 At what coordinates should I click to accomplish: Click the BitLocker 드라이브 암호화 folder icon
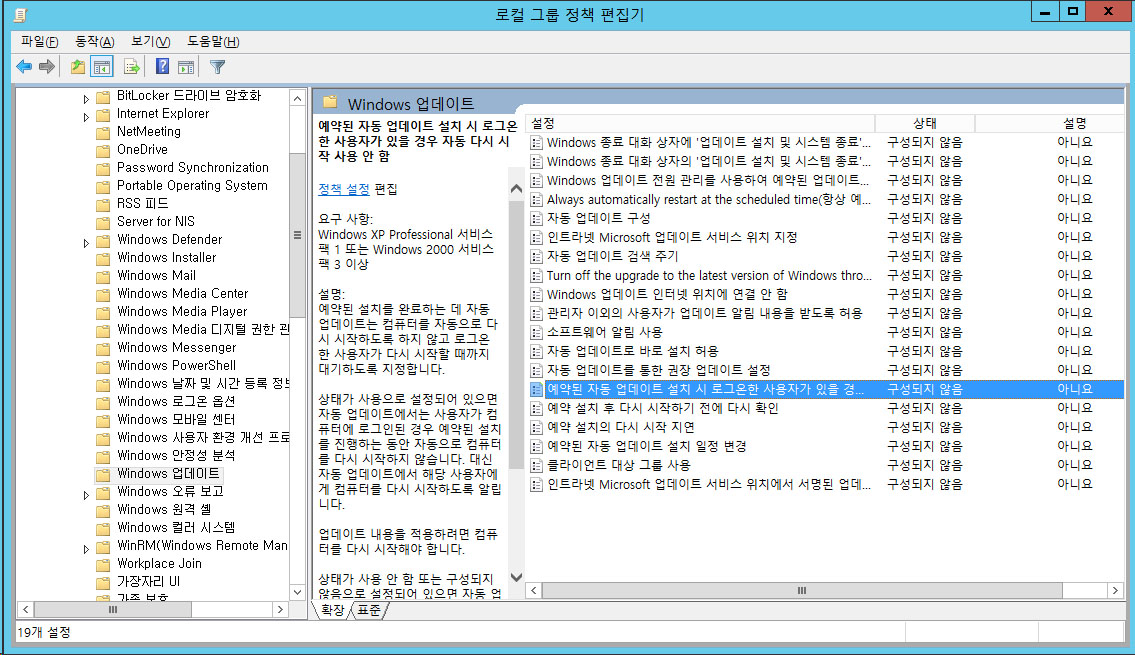(104, 96)
